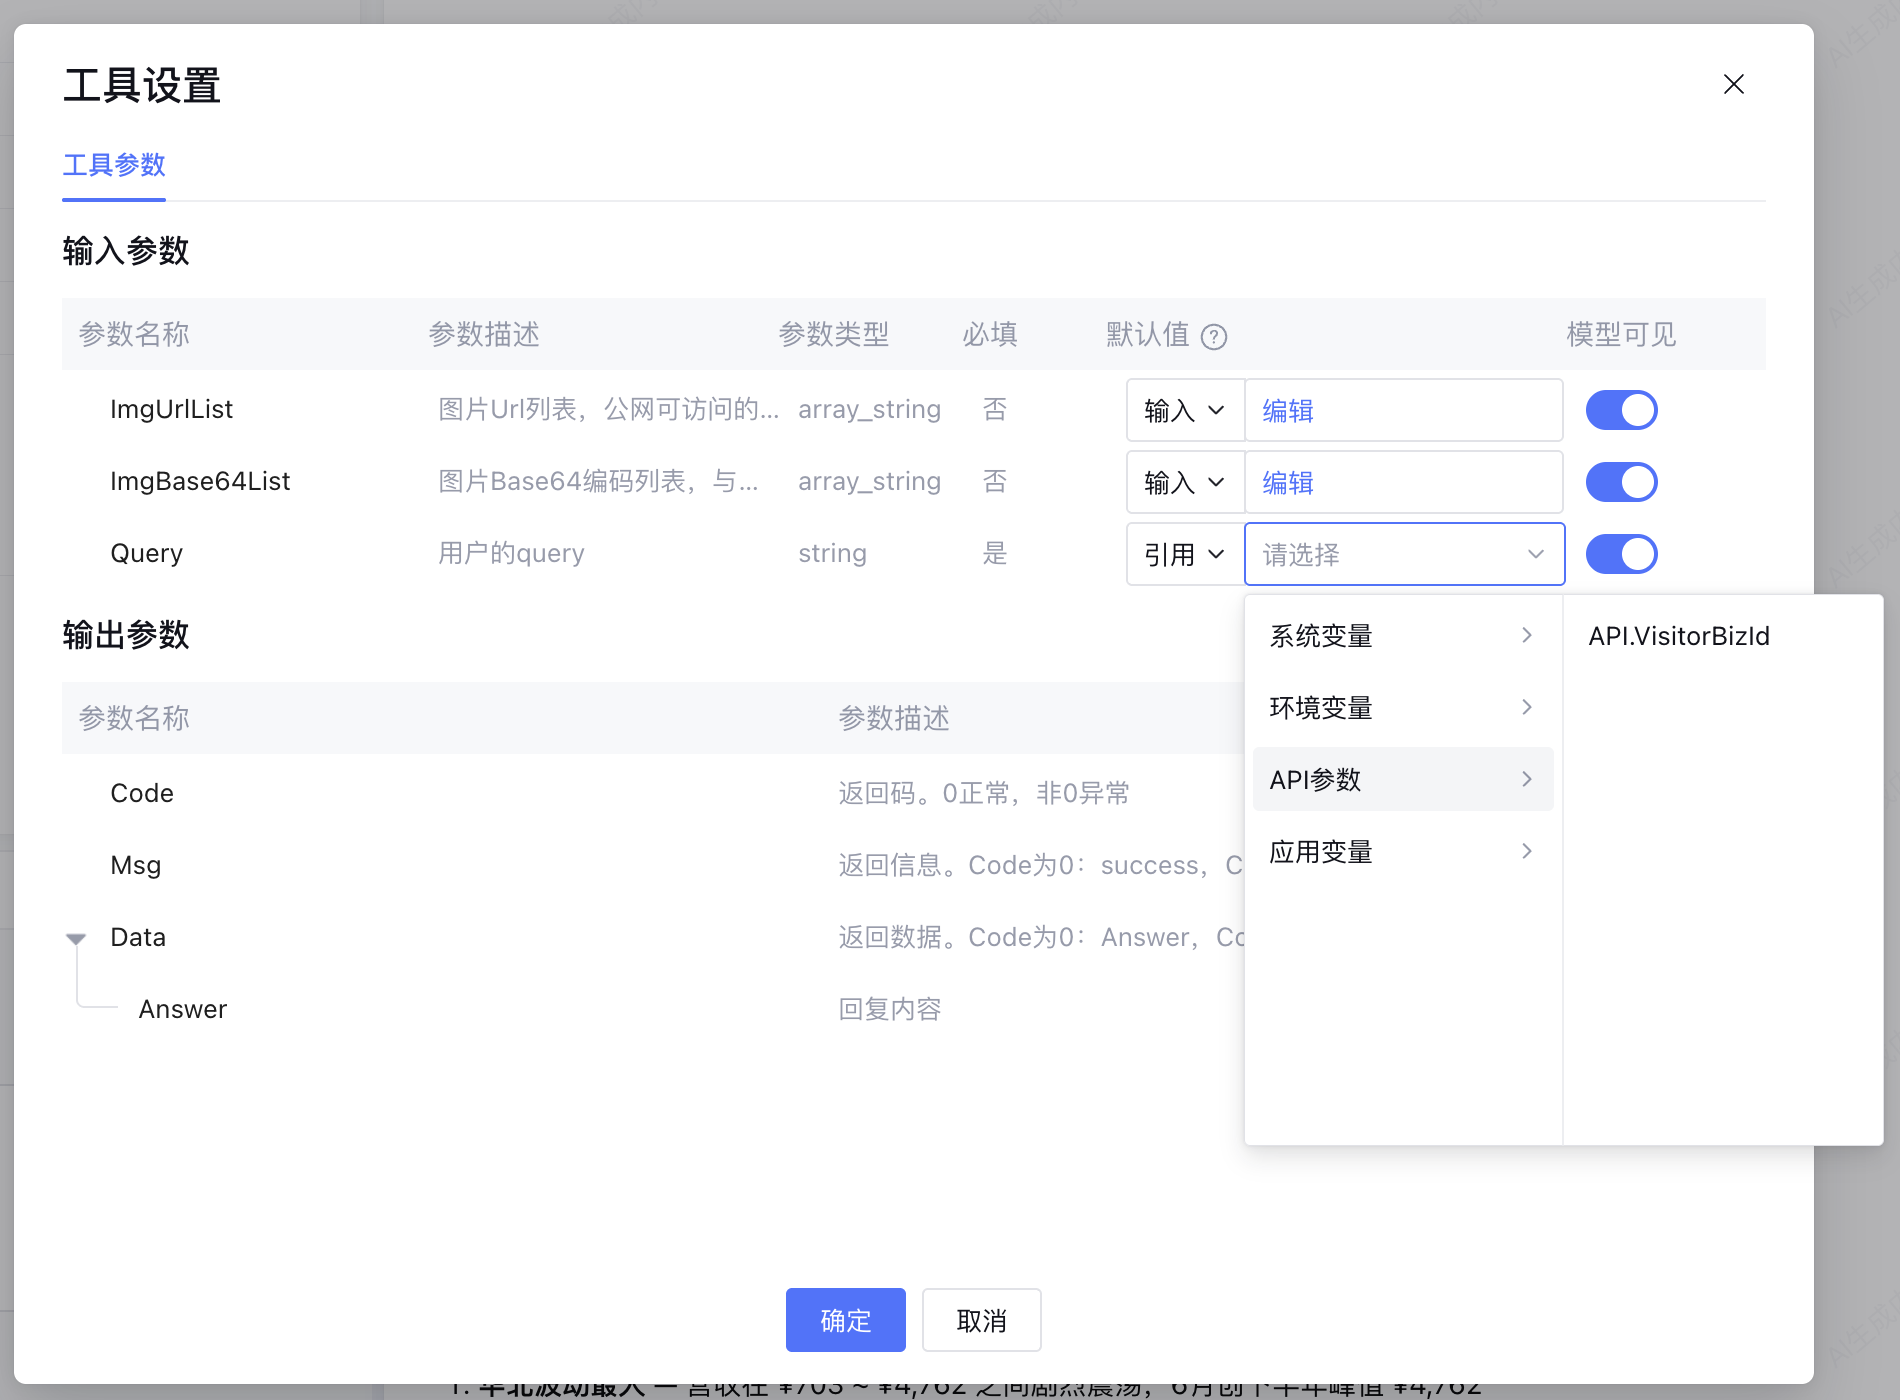This screenshot has width=1900, height=1400.
Task: Select the ImgBase64List parameter name
Action: pyautogui.click(x=200, y=481)
